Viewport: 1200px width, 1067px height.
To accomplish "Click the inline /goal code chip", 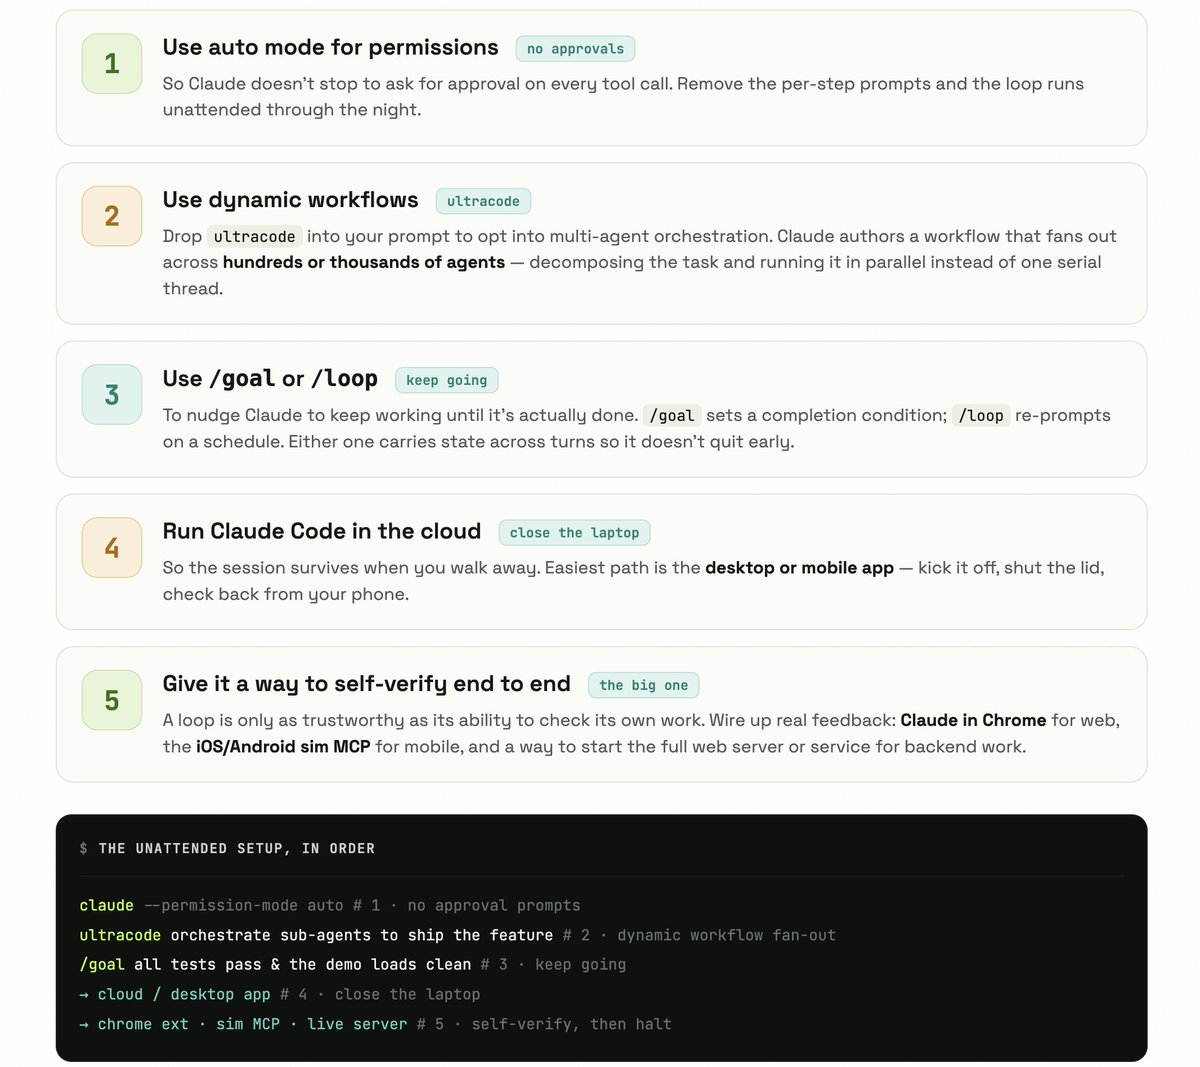I will 672,415.
